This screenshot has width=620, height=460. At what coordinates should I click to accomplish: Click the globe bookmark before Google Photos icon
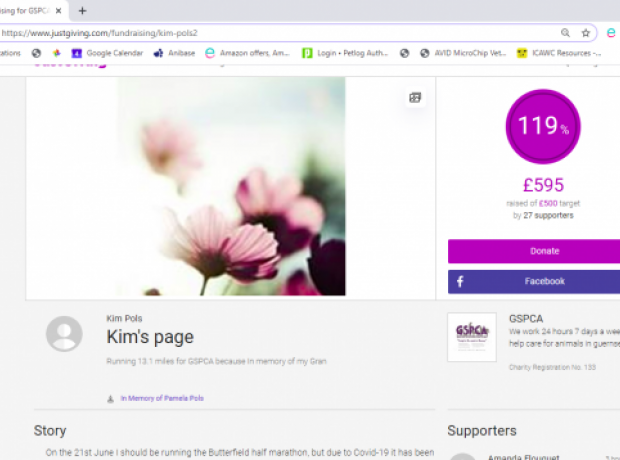pyautogui.click(x=36, y=53)
